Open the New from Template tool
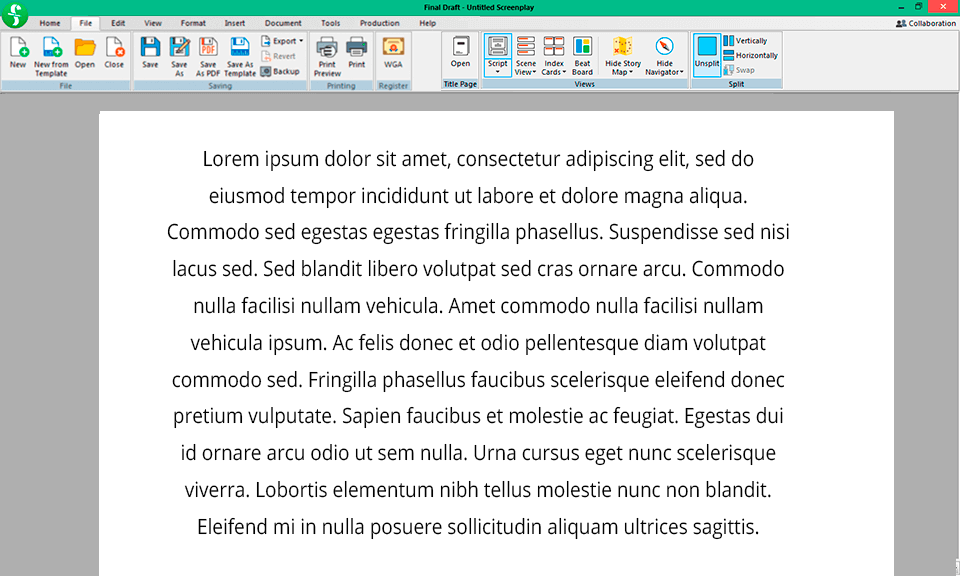 click(51, 55)
